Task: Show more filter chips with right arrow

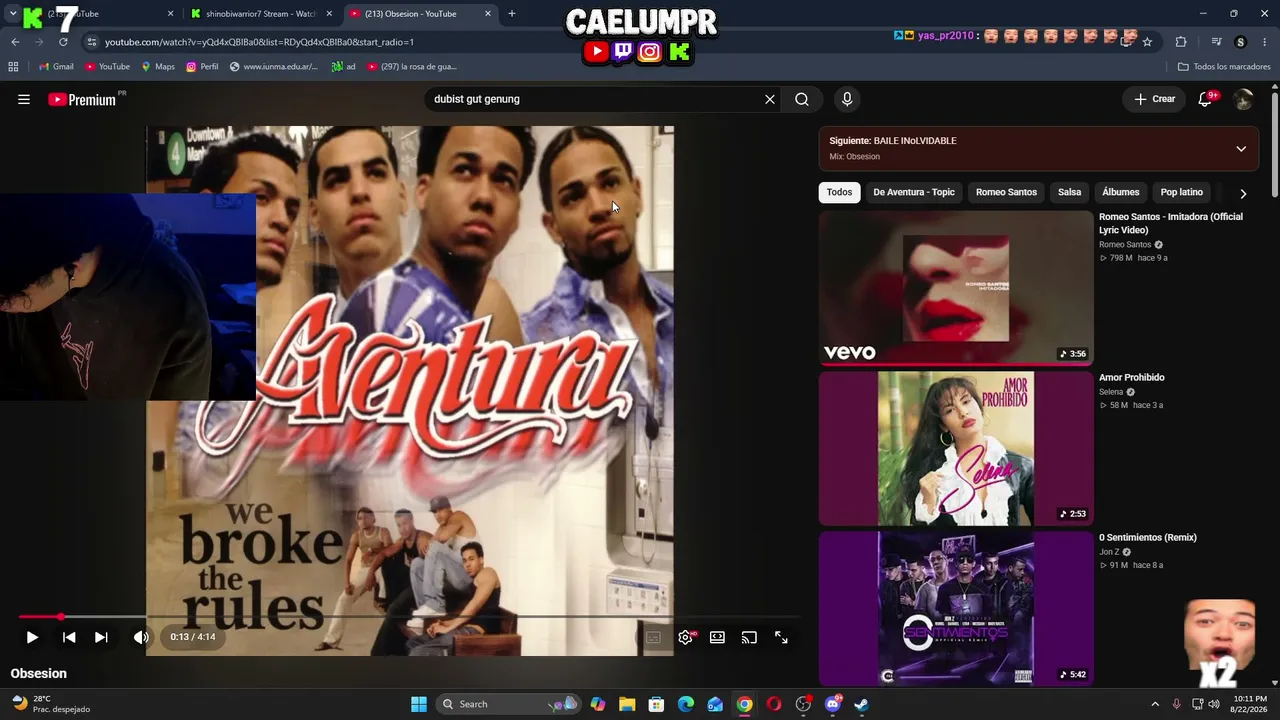Action: [x=1243, y=193]
